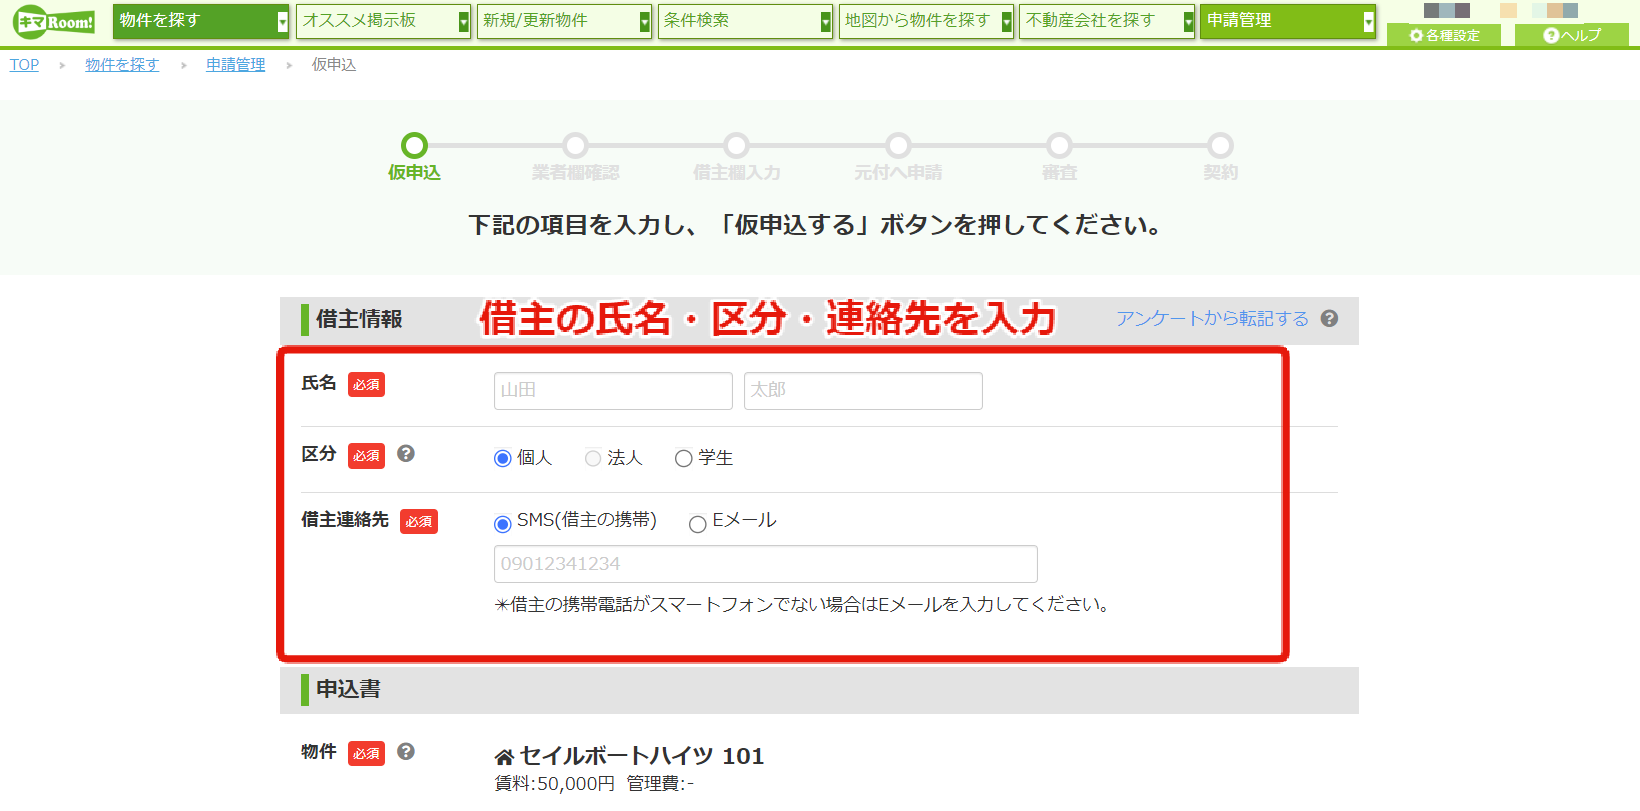Screen dimensions: 1640x811
Task: Click the 業者欄確認 step circle
Action: tap(575, 145)
